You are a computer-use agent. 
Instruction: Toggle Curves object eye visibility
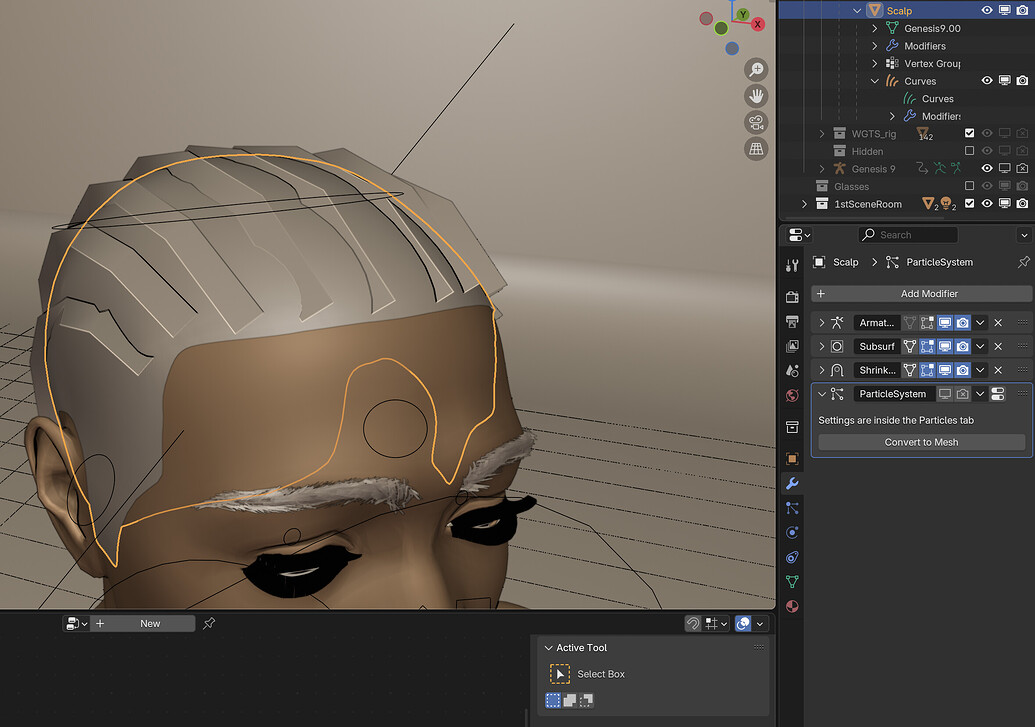pos(987,81)
